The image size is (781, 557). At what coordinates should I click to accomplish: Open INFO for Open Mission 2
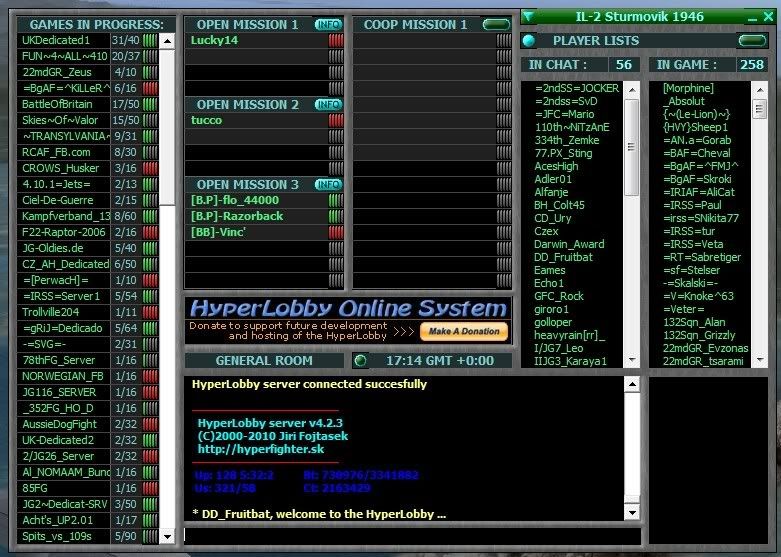pos(328,104)
